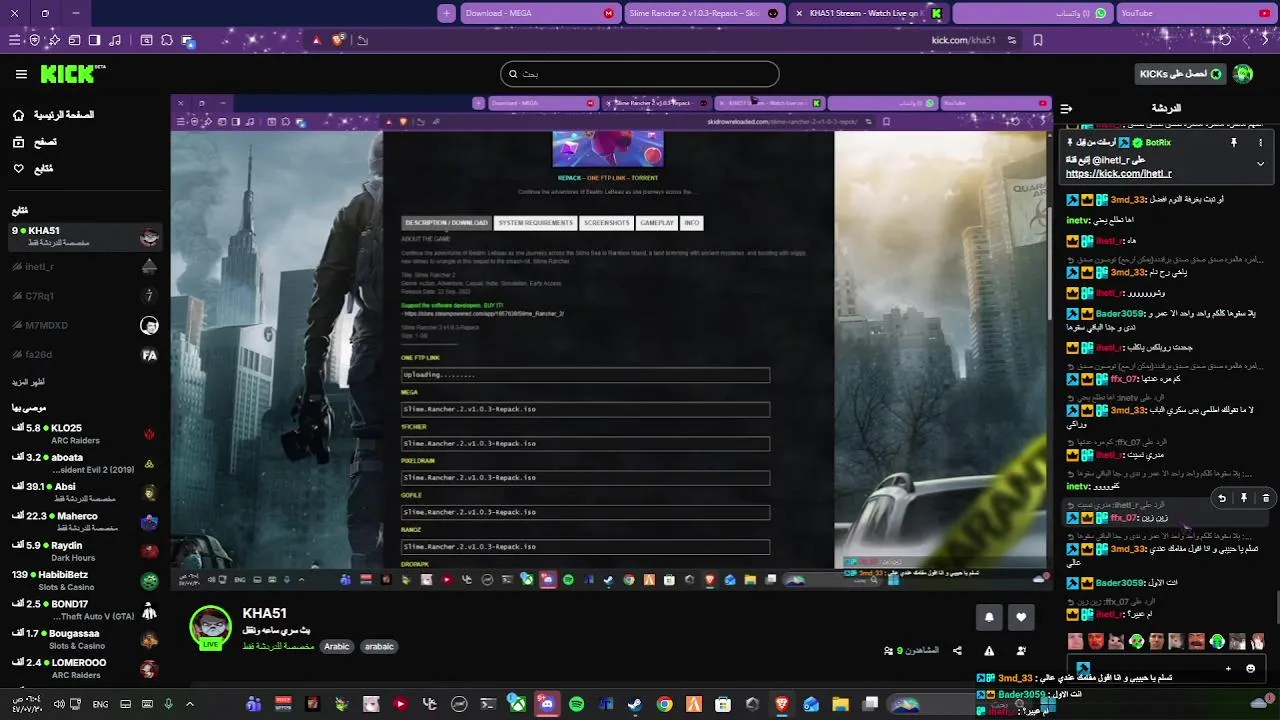Open LOMEROOO recommended channel
This screenshot has height=720, width=1280.
point(85,668)
